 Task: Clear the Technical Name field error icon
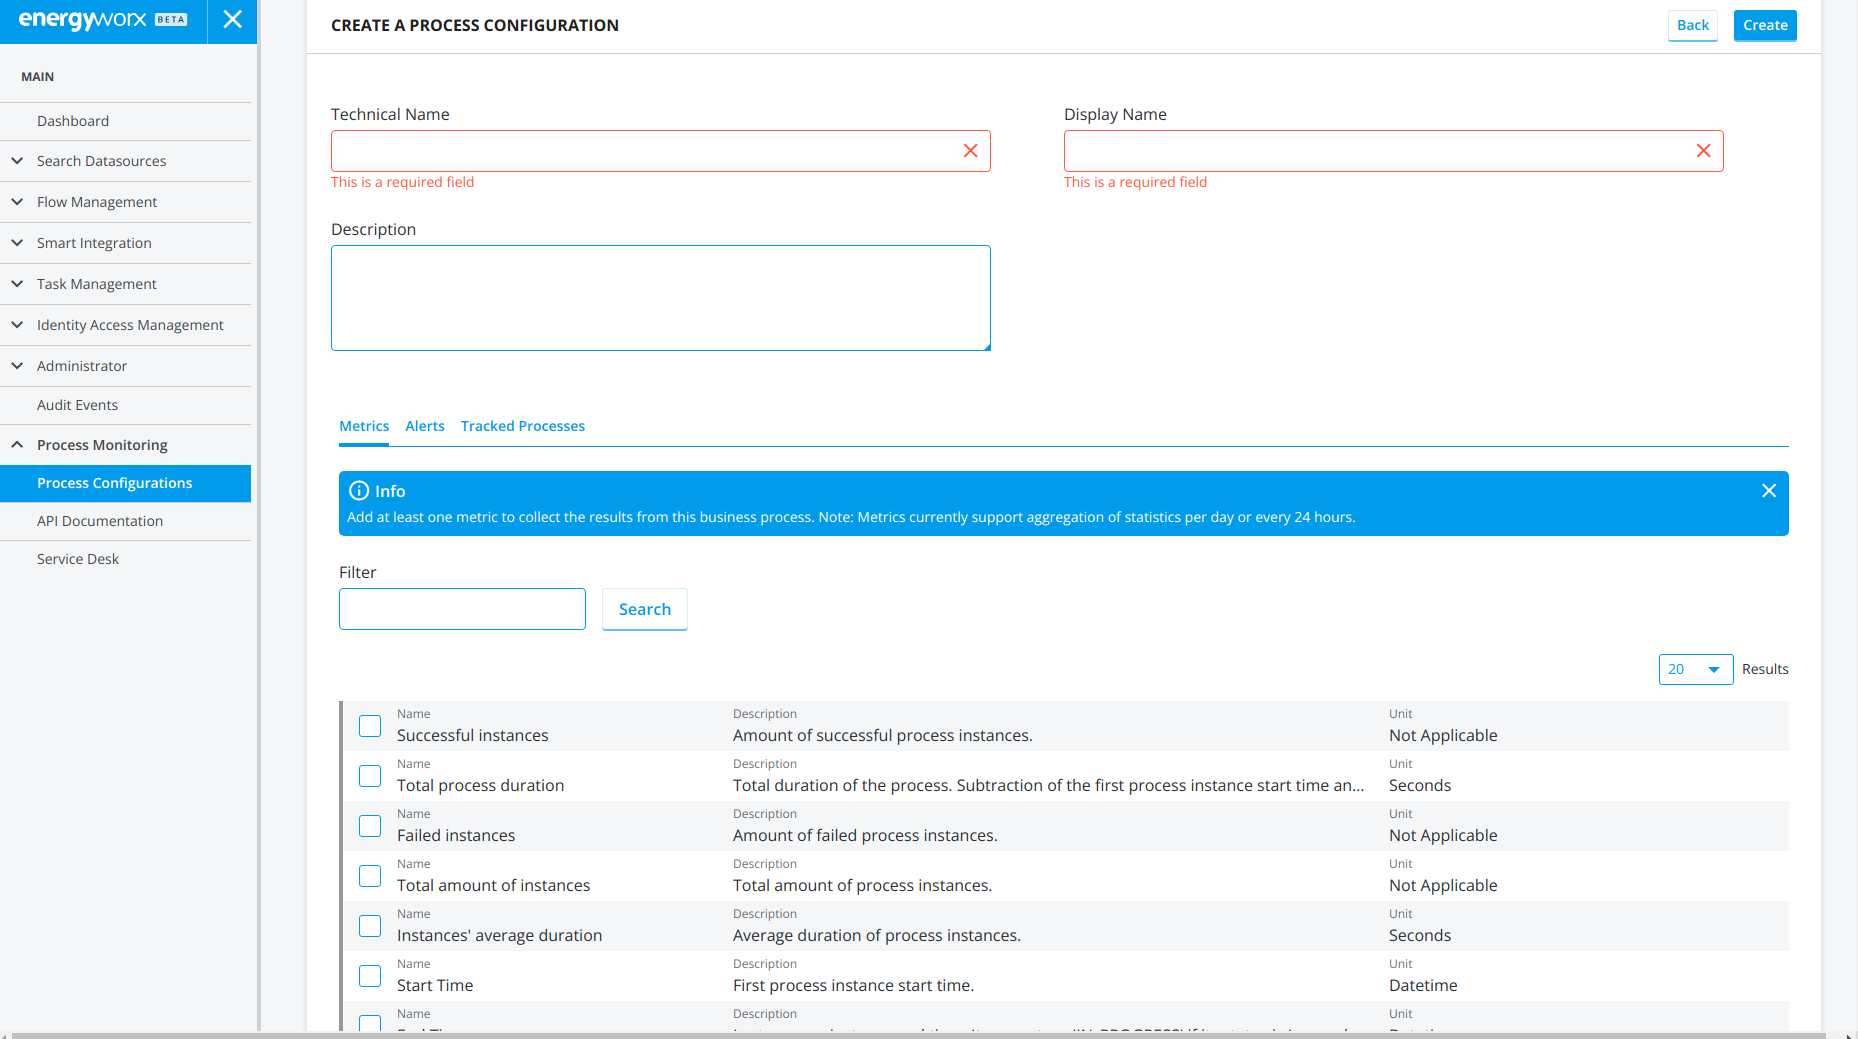coord(970,151)
